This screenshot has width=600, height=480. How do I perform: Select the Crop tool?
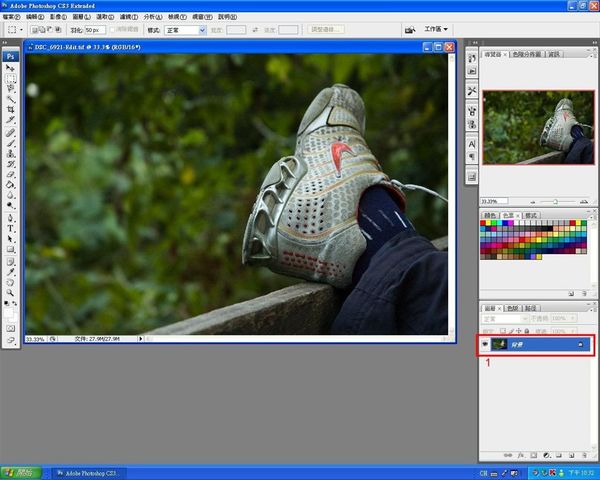(x=10, y=109)
